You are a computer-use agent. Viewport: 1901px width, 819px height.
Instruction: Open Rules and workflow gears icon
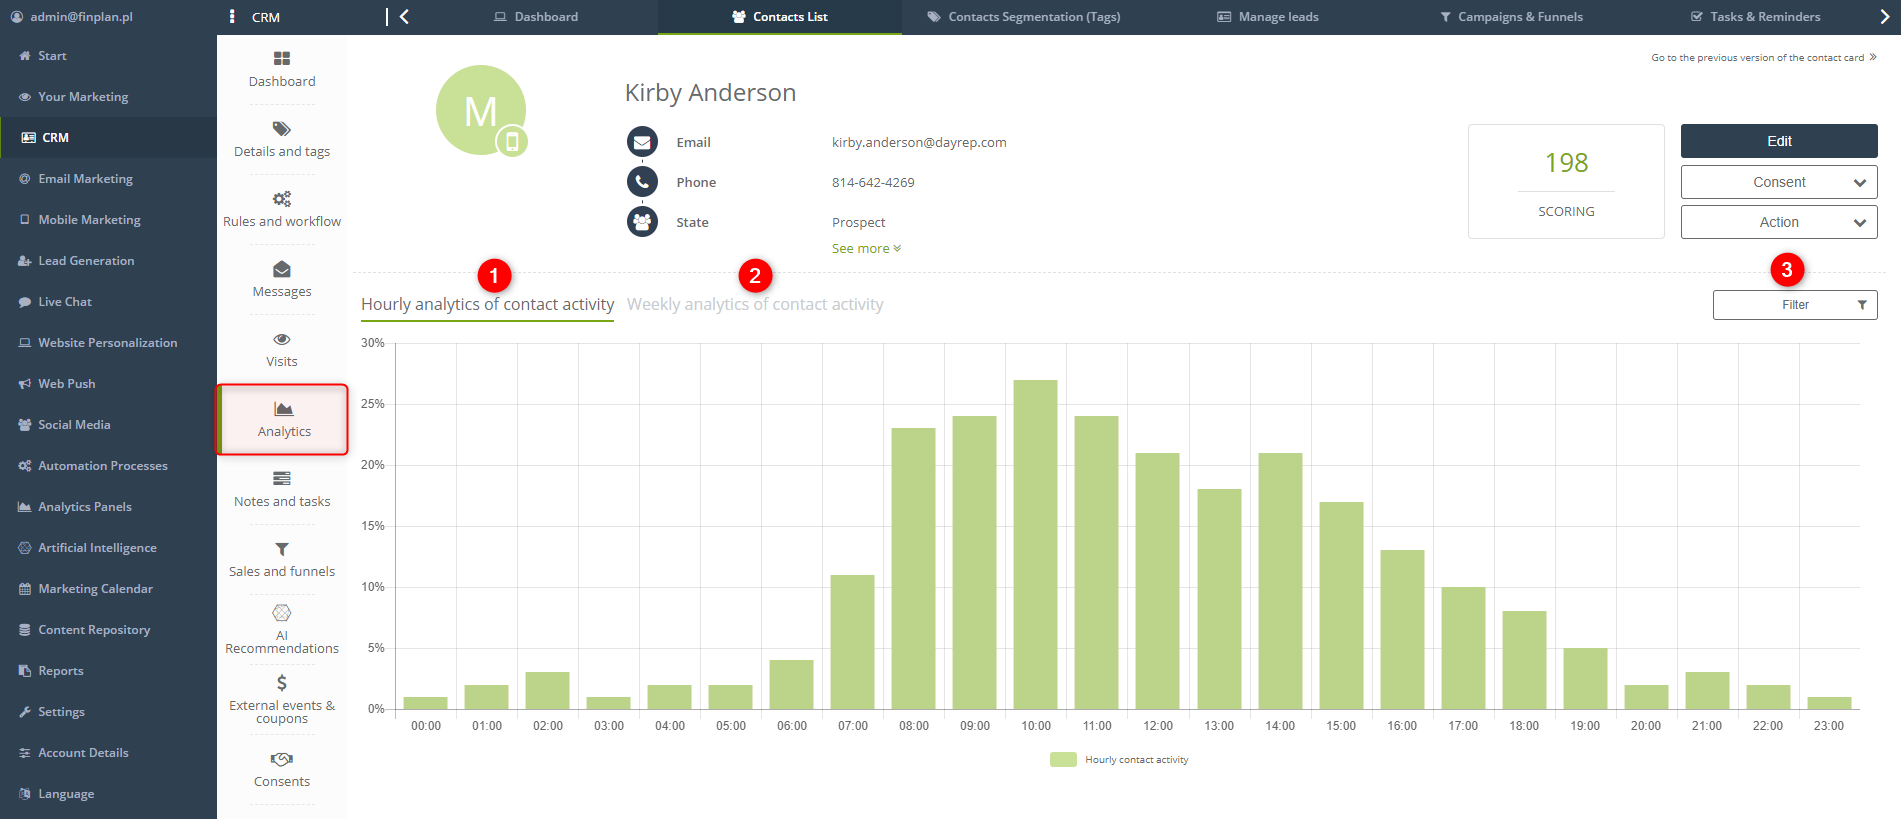coord(282,199)
